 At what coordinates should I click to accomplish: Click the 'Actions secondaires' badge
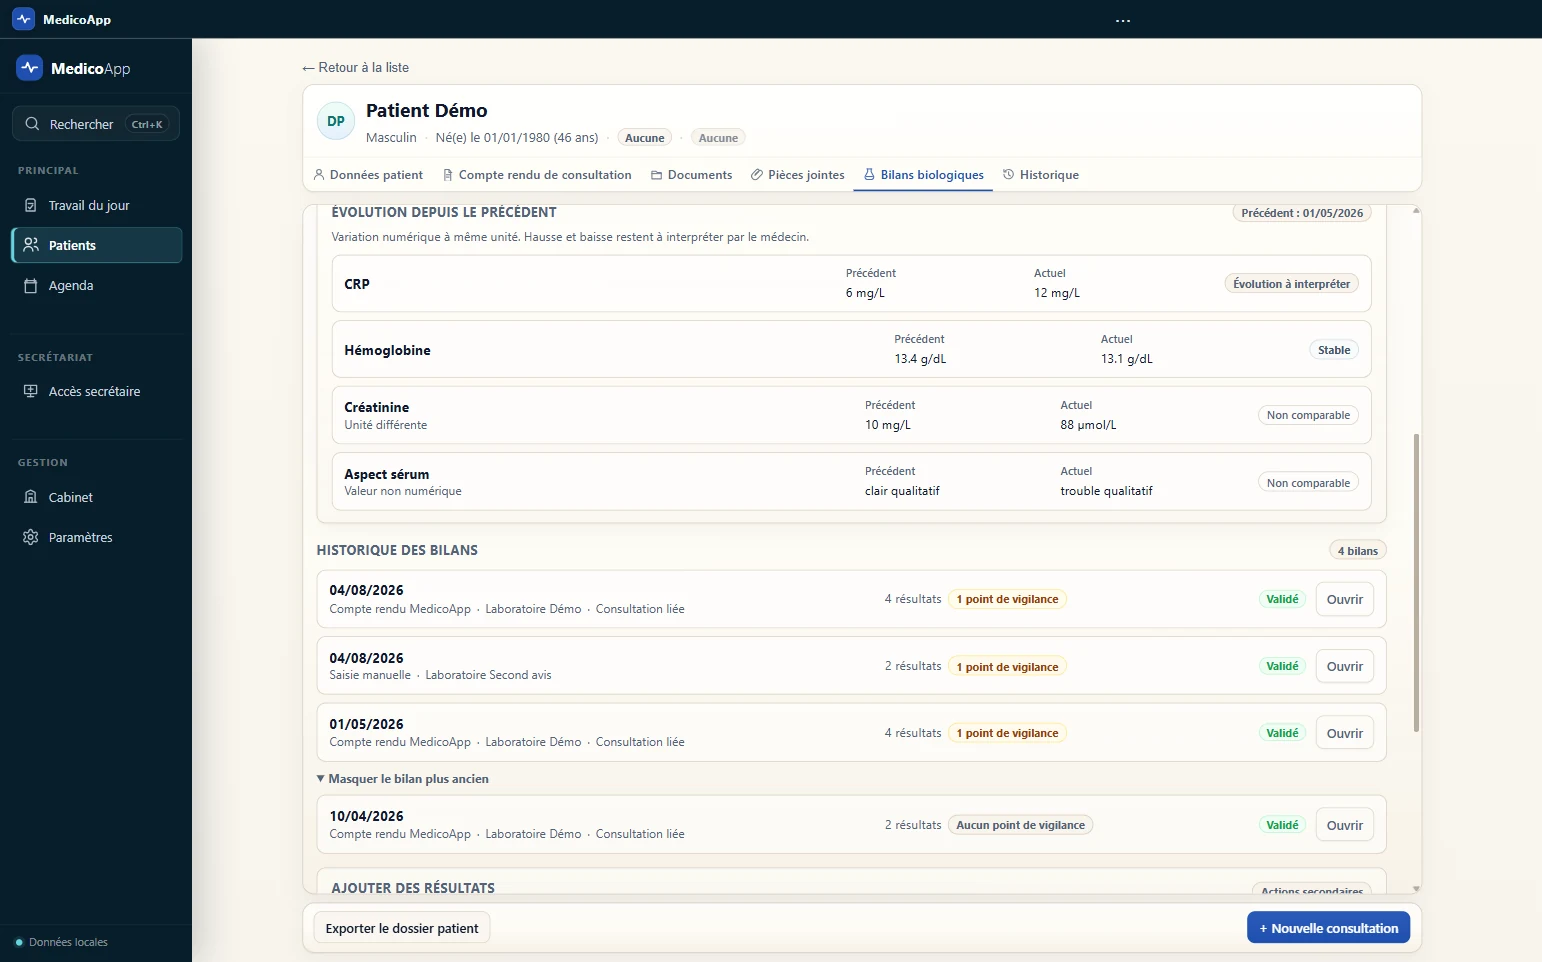1312,889
